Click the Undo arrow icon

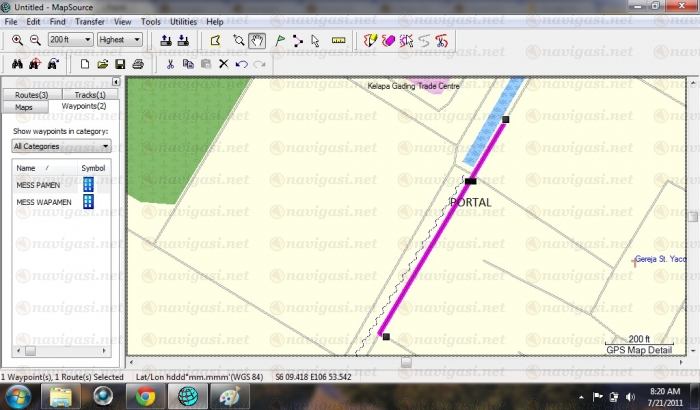(241, 64)
